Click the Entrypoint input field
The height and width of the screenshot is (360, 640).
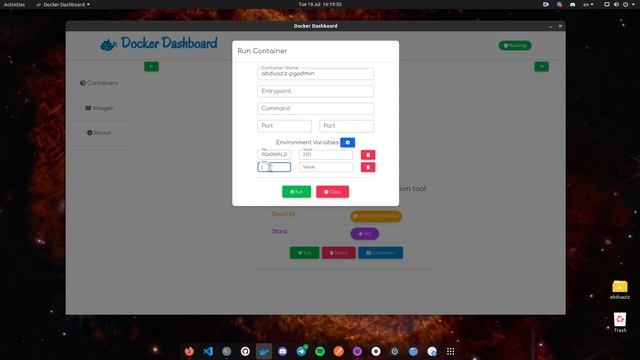click(316, 91)
